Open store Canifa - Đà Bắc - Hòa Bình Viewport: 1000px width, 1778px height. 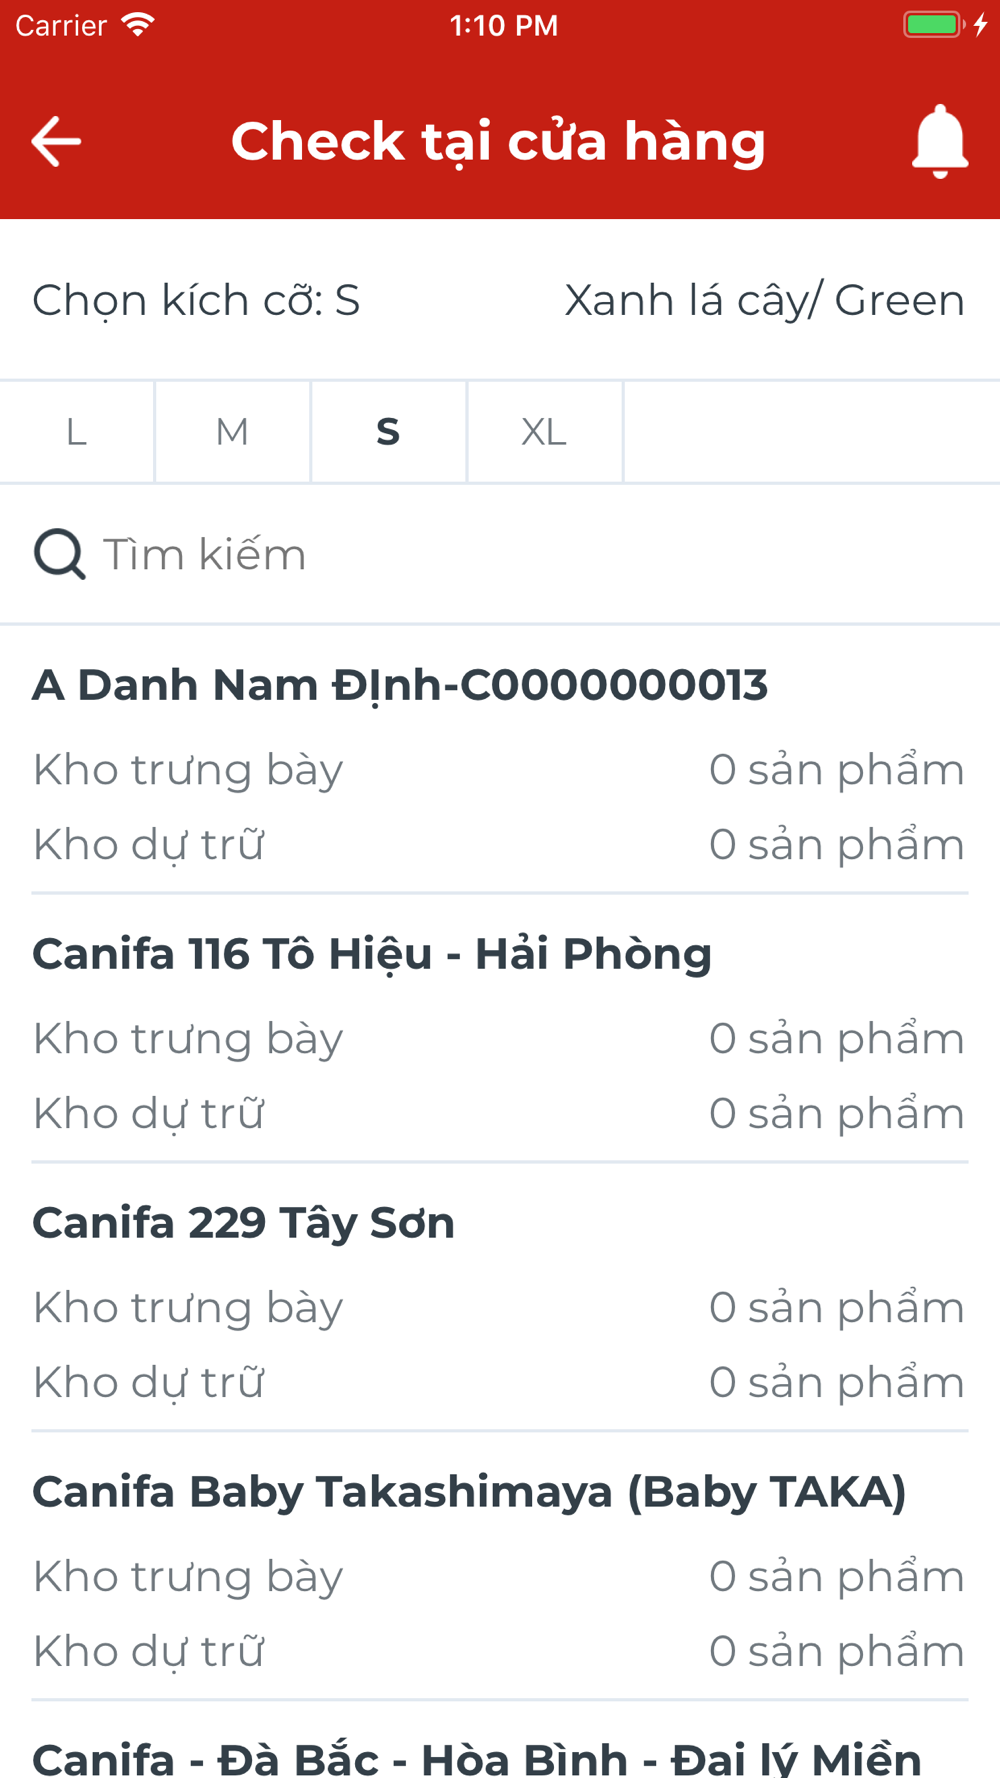point(477,1758)
